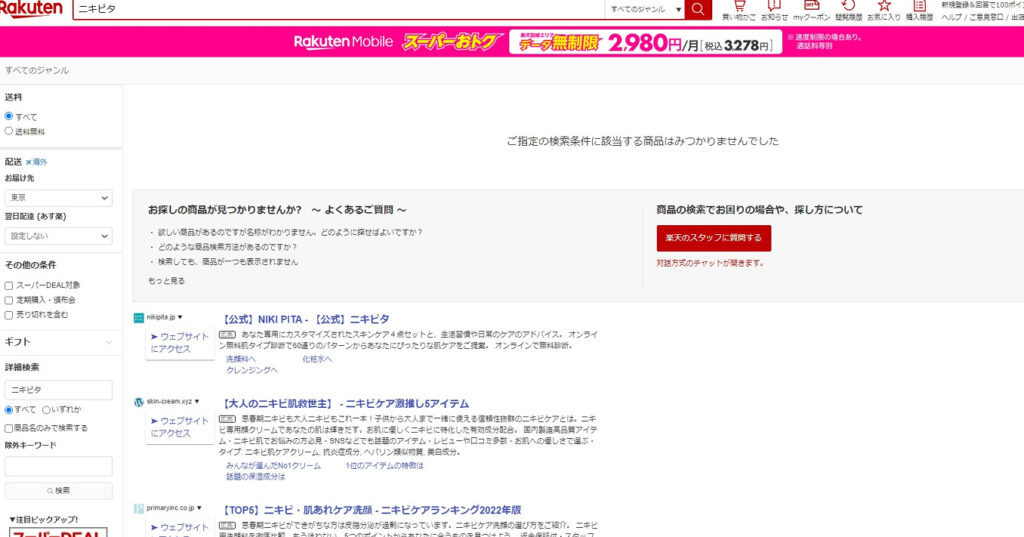The height and width of the screenshot is (537, 1024).
Task: Select the 送料無料 free shipping radio
Action: click(8, 131)
